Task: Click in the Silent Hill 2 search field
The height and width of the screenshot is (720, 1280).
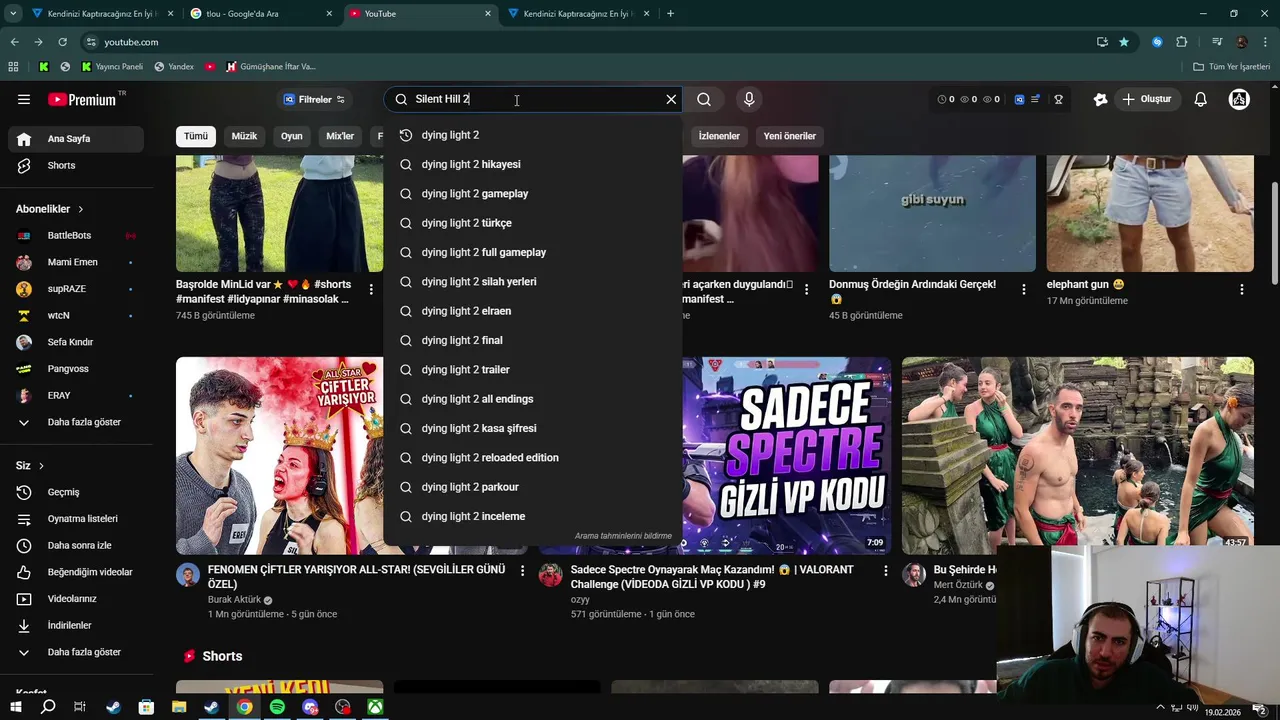Action: tap(535, 99)
